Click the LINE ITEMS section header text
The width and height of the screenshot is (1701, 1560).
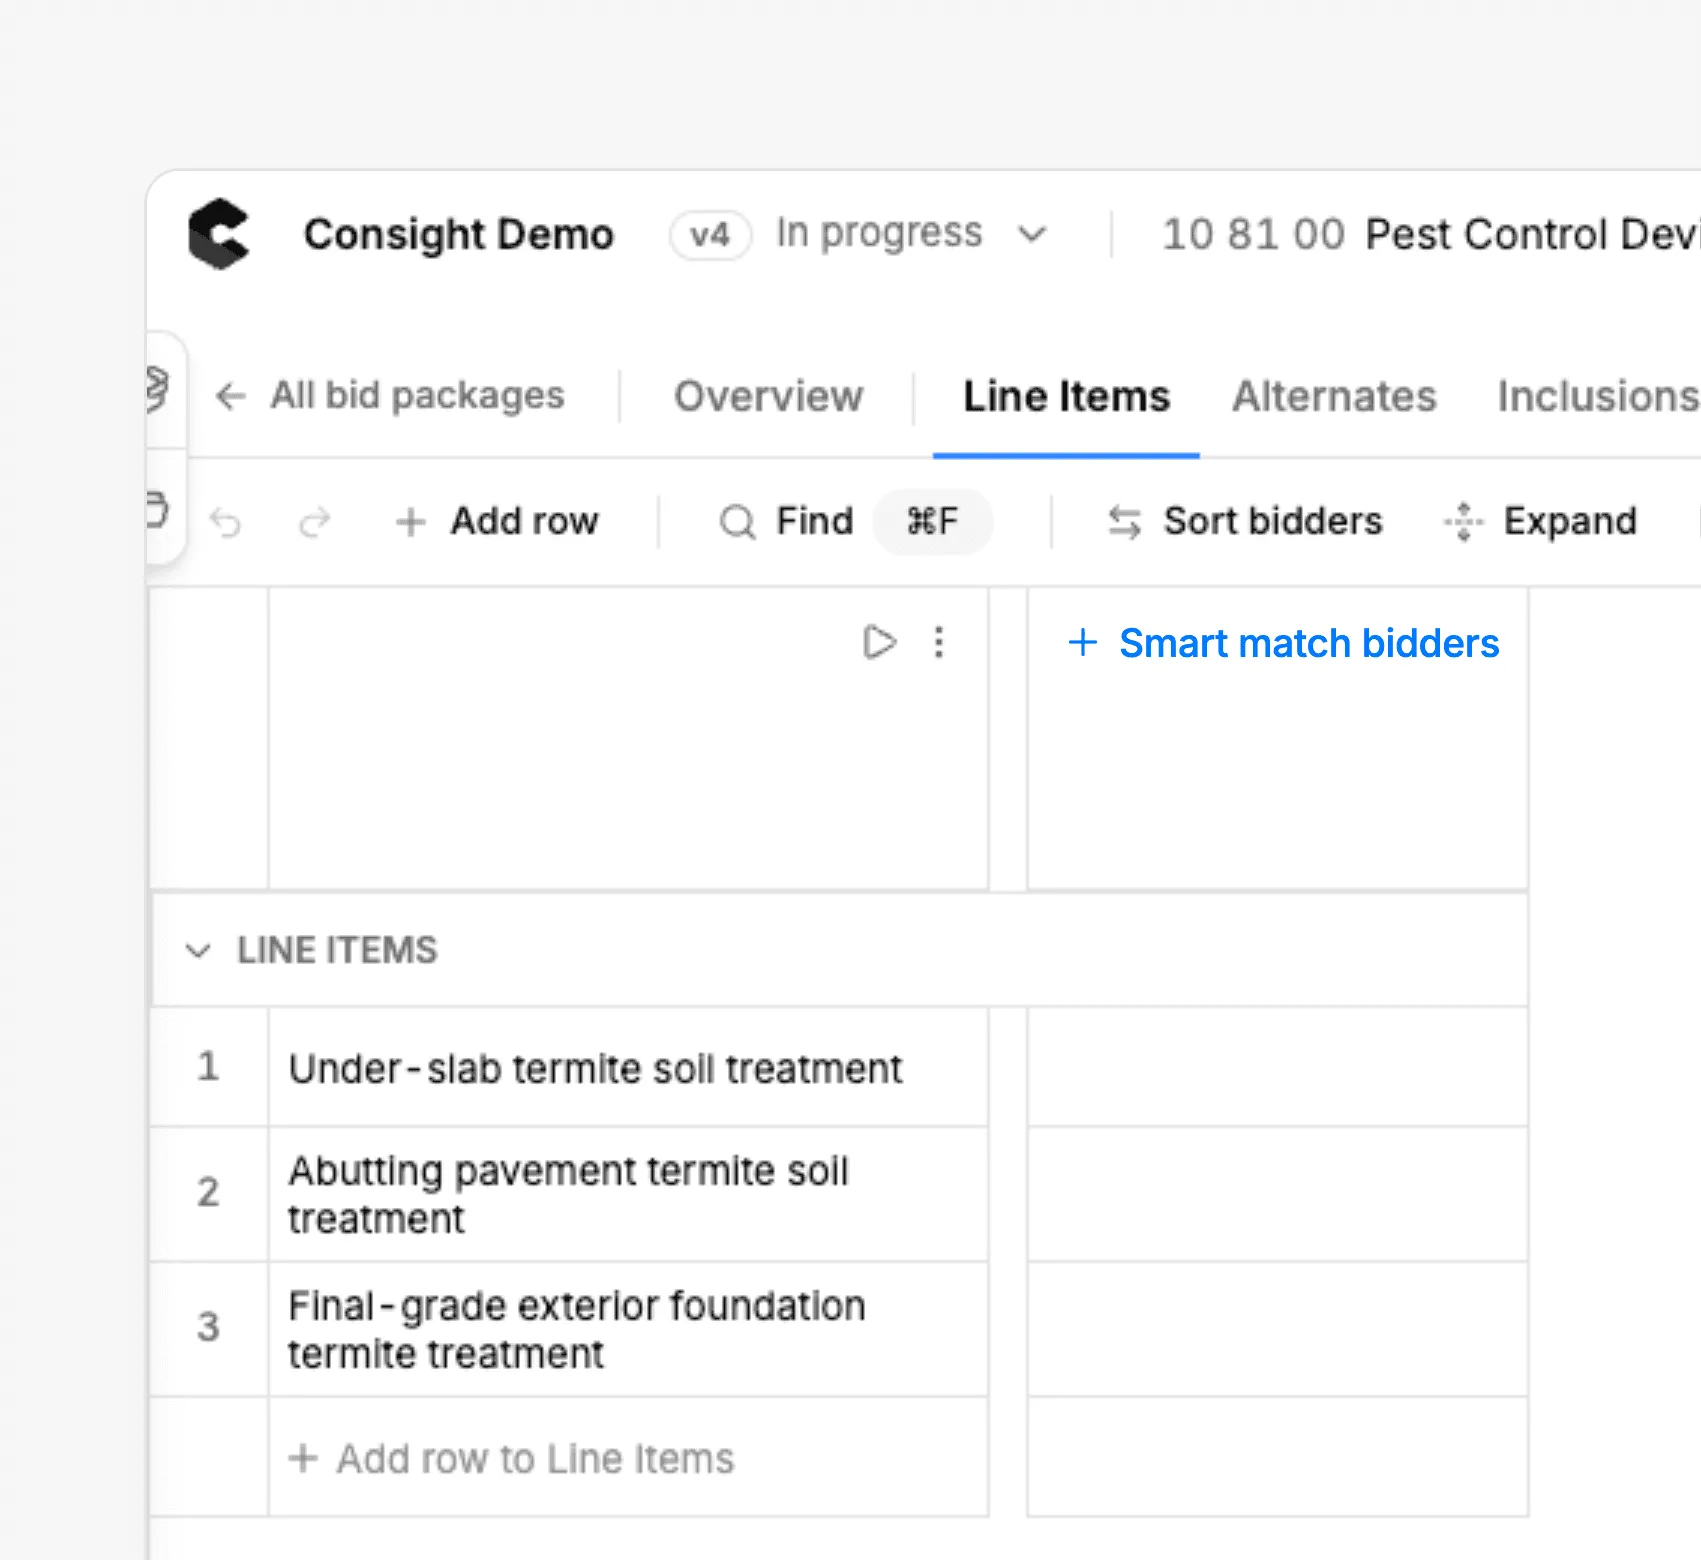[x=337, y=950]
